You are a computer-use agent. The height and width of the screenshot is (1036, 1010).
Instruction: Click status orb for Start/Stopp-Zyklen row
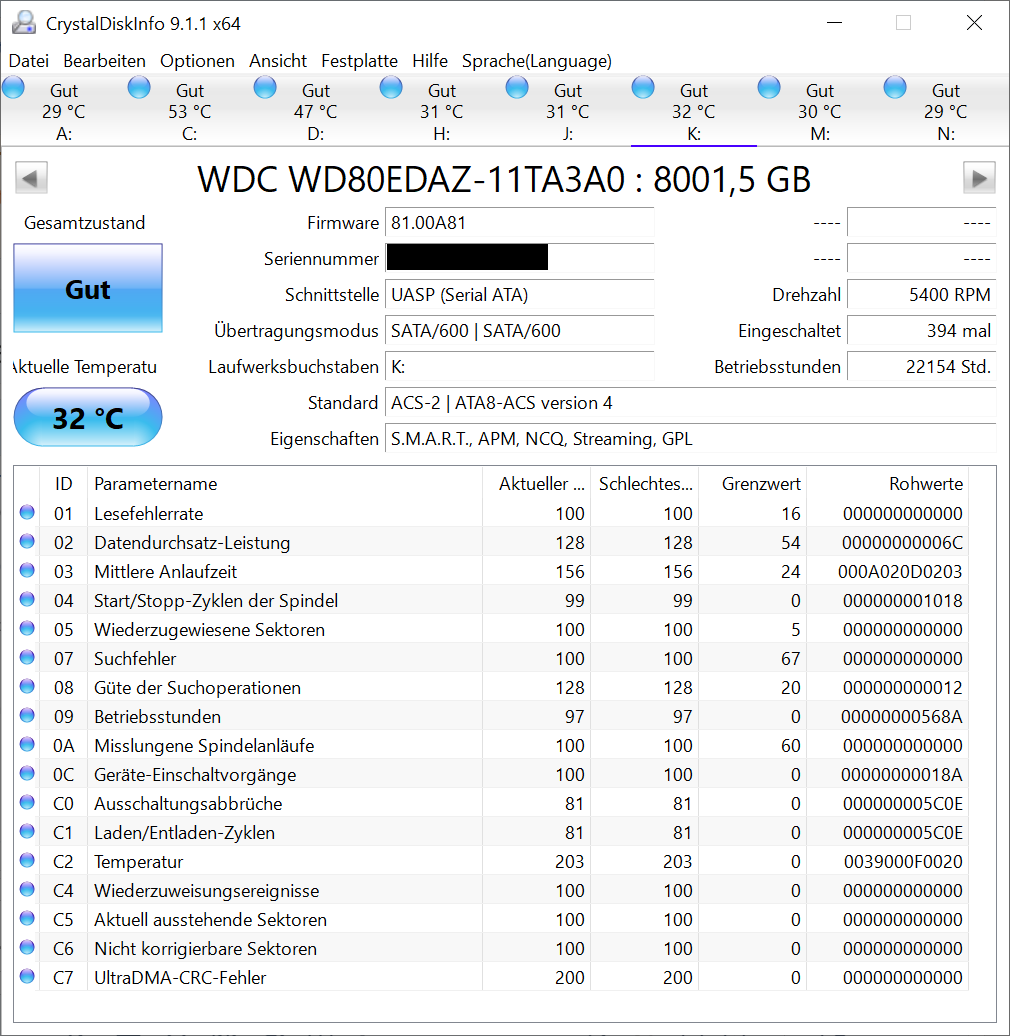pos(27,599)
